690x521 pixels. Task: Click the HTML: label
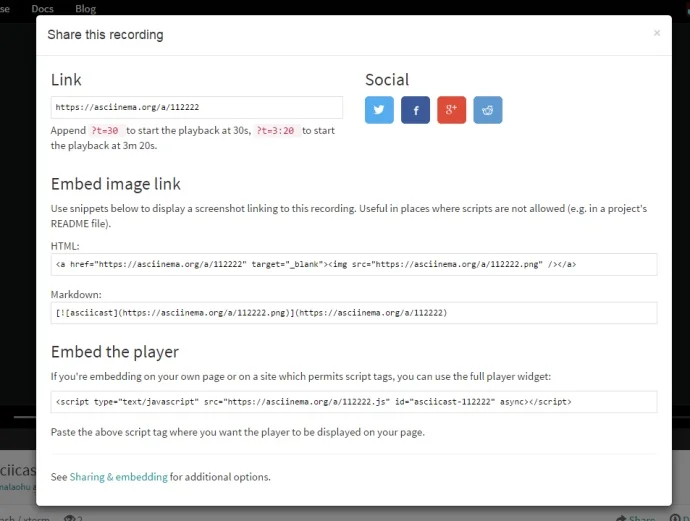point(65,246)
